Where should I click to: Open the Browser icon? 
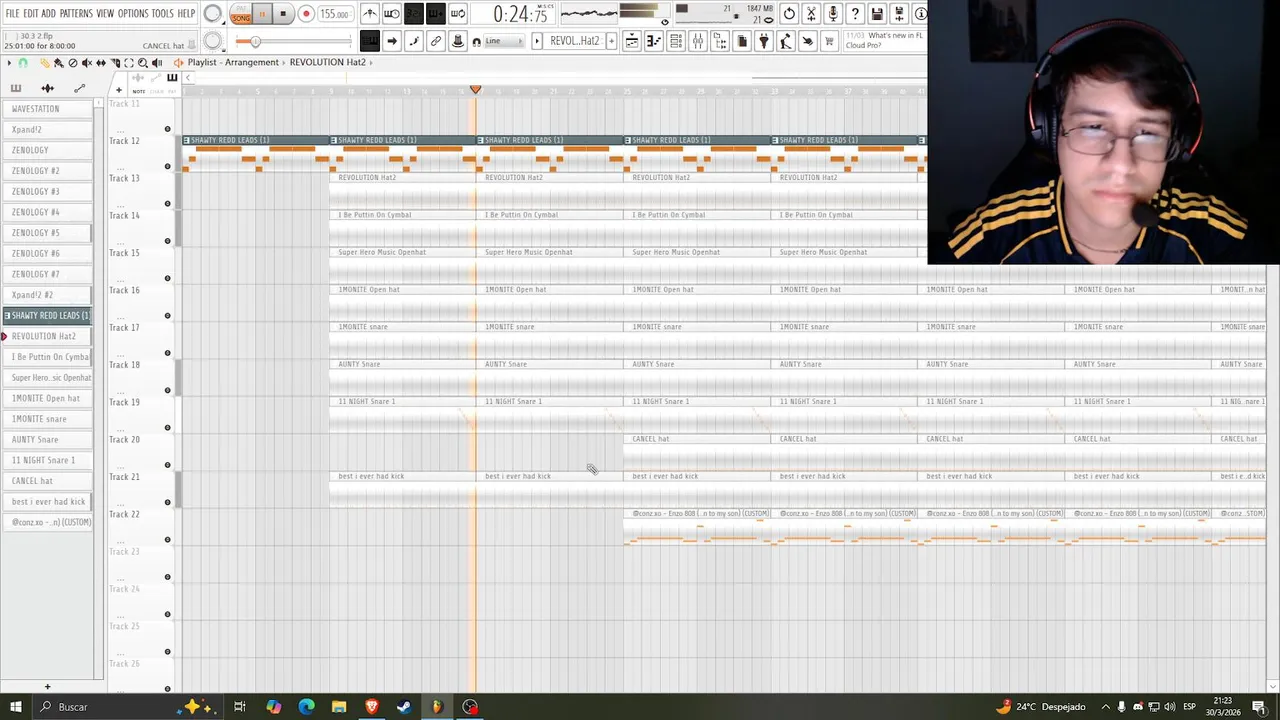tap(720, 41)
